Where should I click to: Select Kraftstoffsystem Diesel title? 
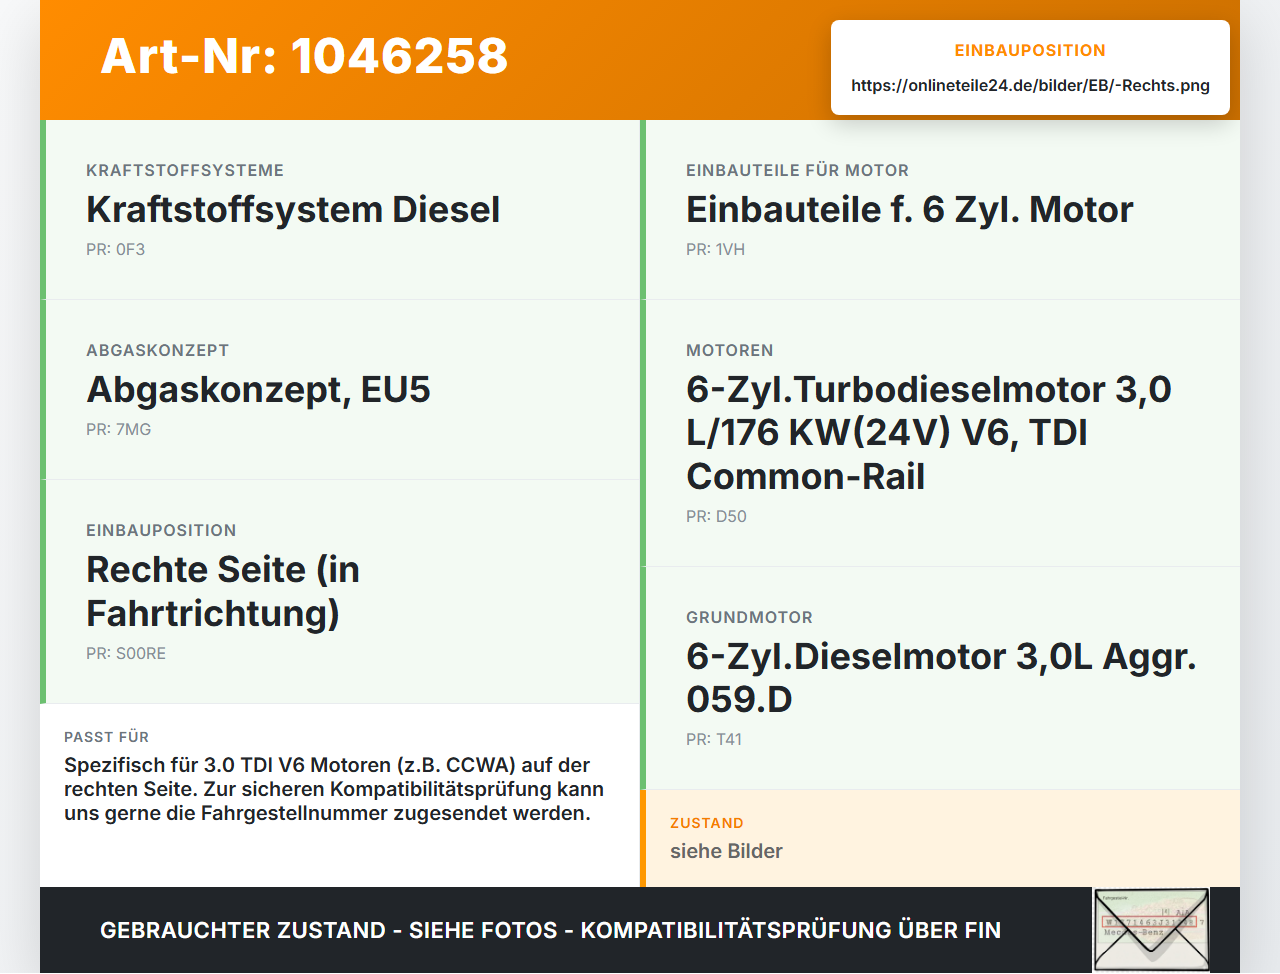coord(293,210)
